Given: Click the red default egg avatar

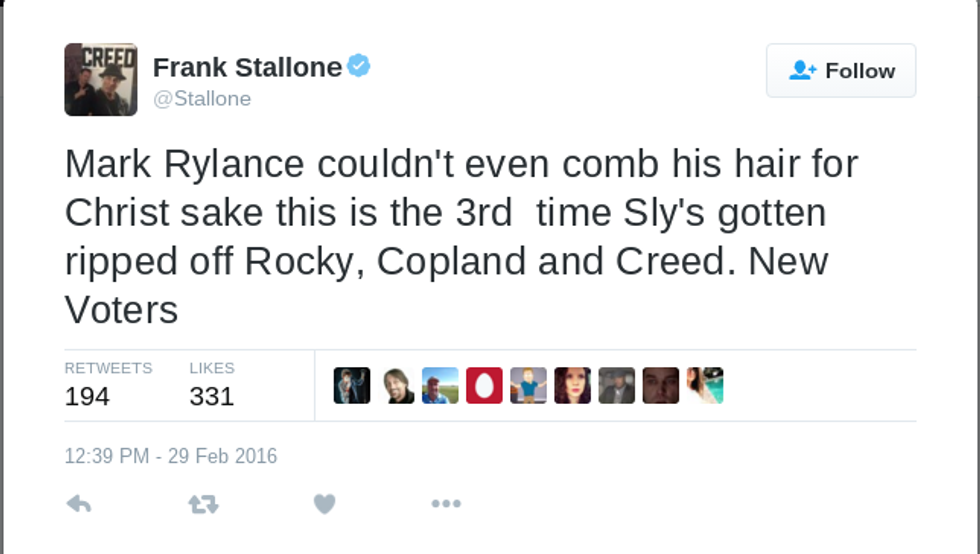Looking at the screenshot, I should point(484,385).
